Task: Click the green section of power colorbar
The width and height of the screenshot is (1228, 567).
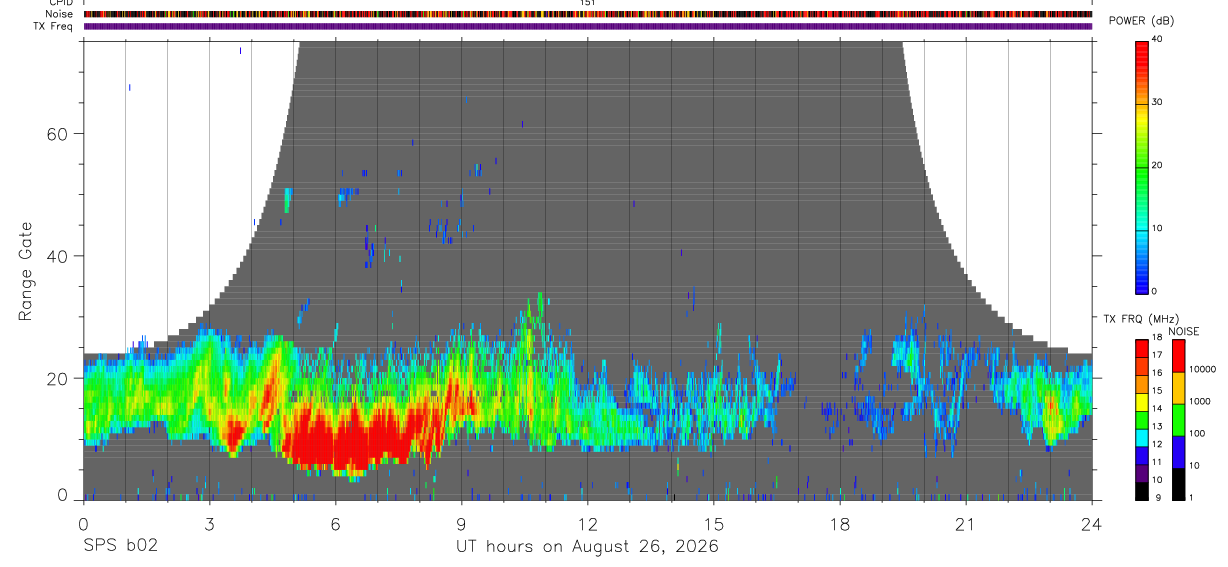Action: [x=1141, y=165]
